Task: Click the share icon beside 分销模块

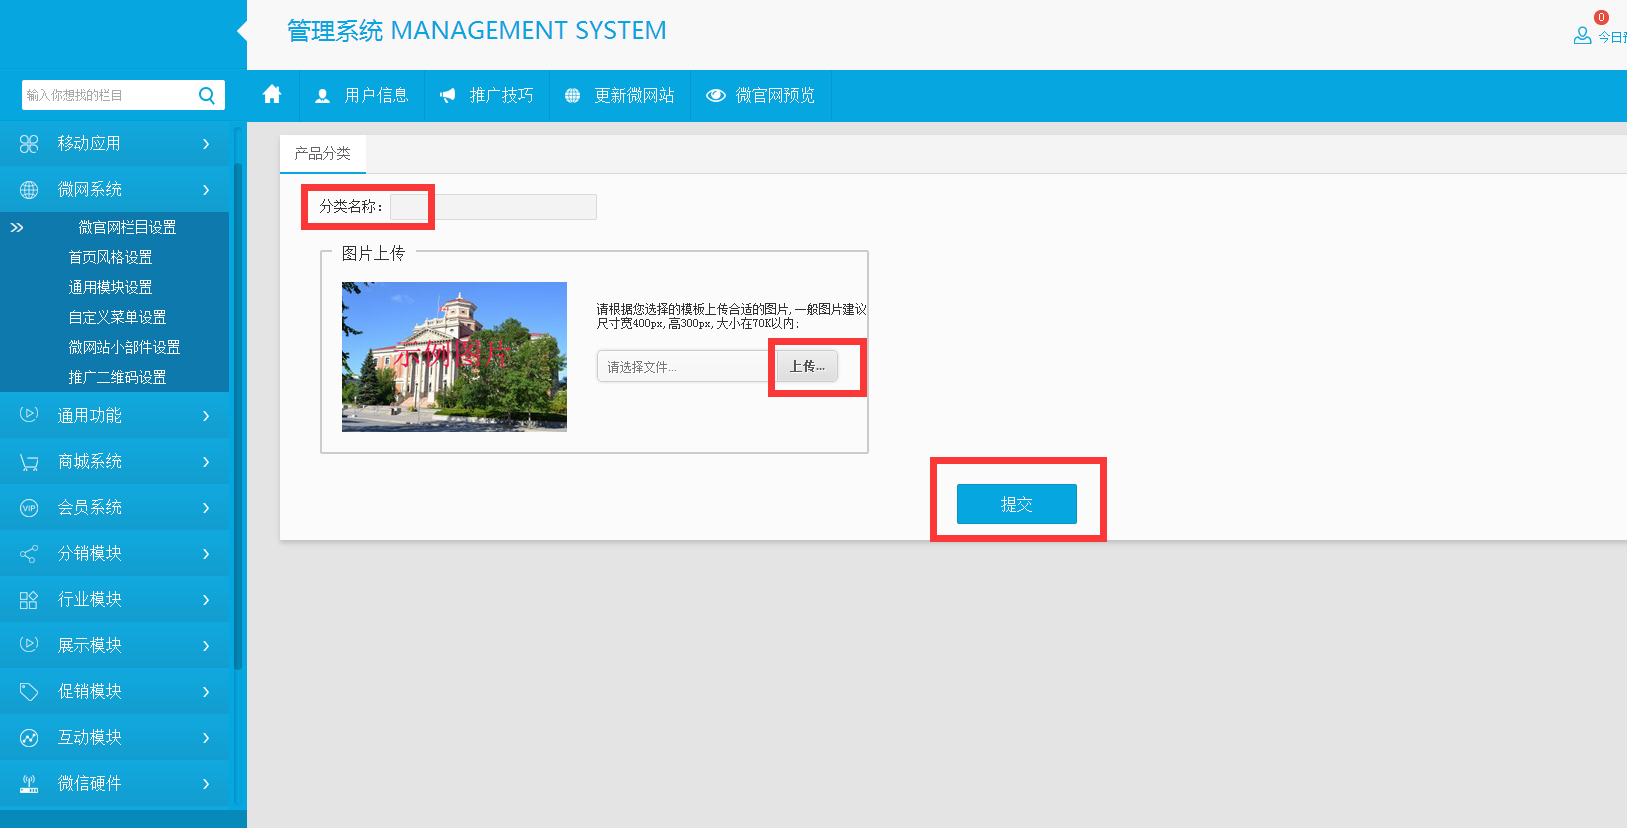Action: (x=29, y=554)
